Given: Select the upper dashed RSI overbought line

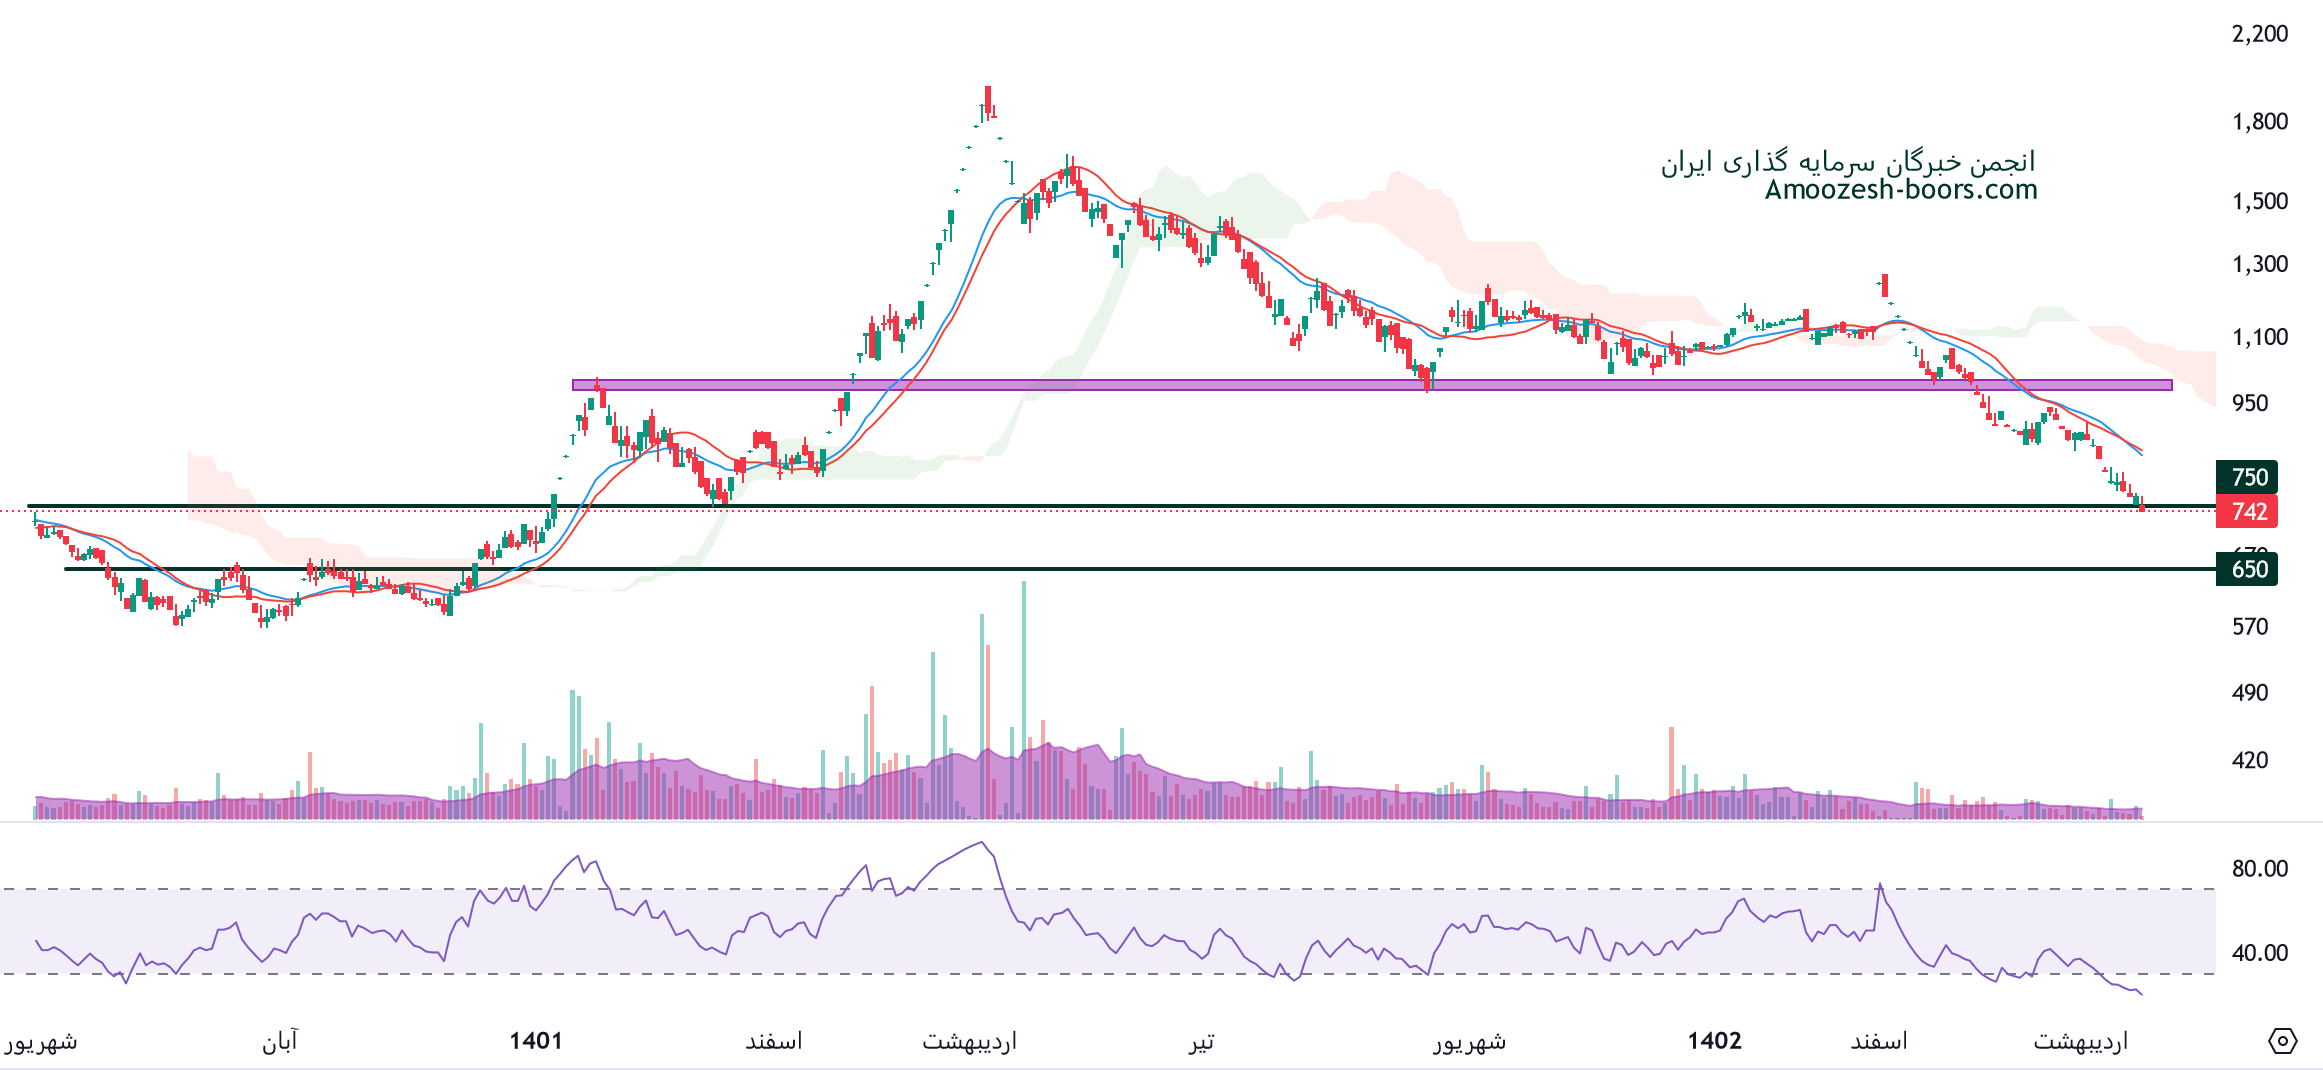Looking at the screenshot, I should pyautogui.click(x=1100, y=889).
